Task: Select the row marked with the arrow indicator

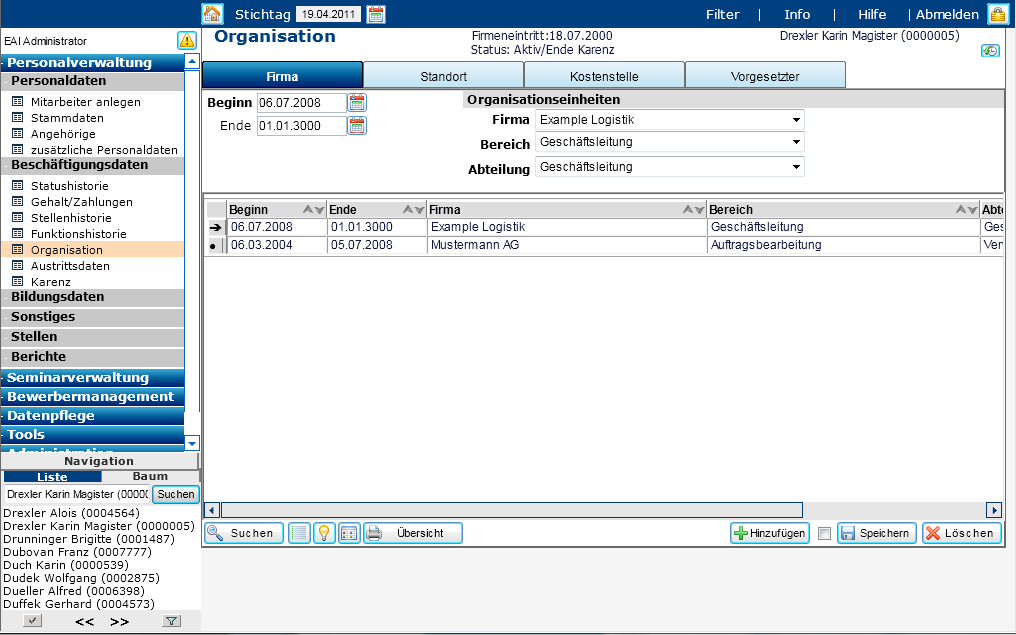Action: pyautogui.click(x=216, y=227)
